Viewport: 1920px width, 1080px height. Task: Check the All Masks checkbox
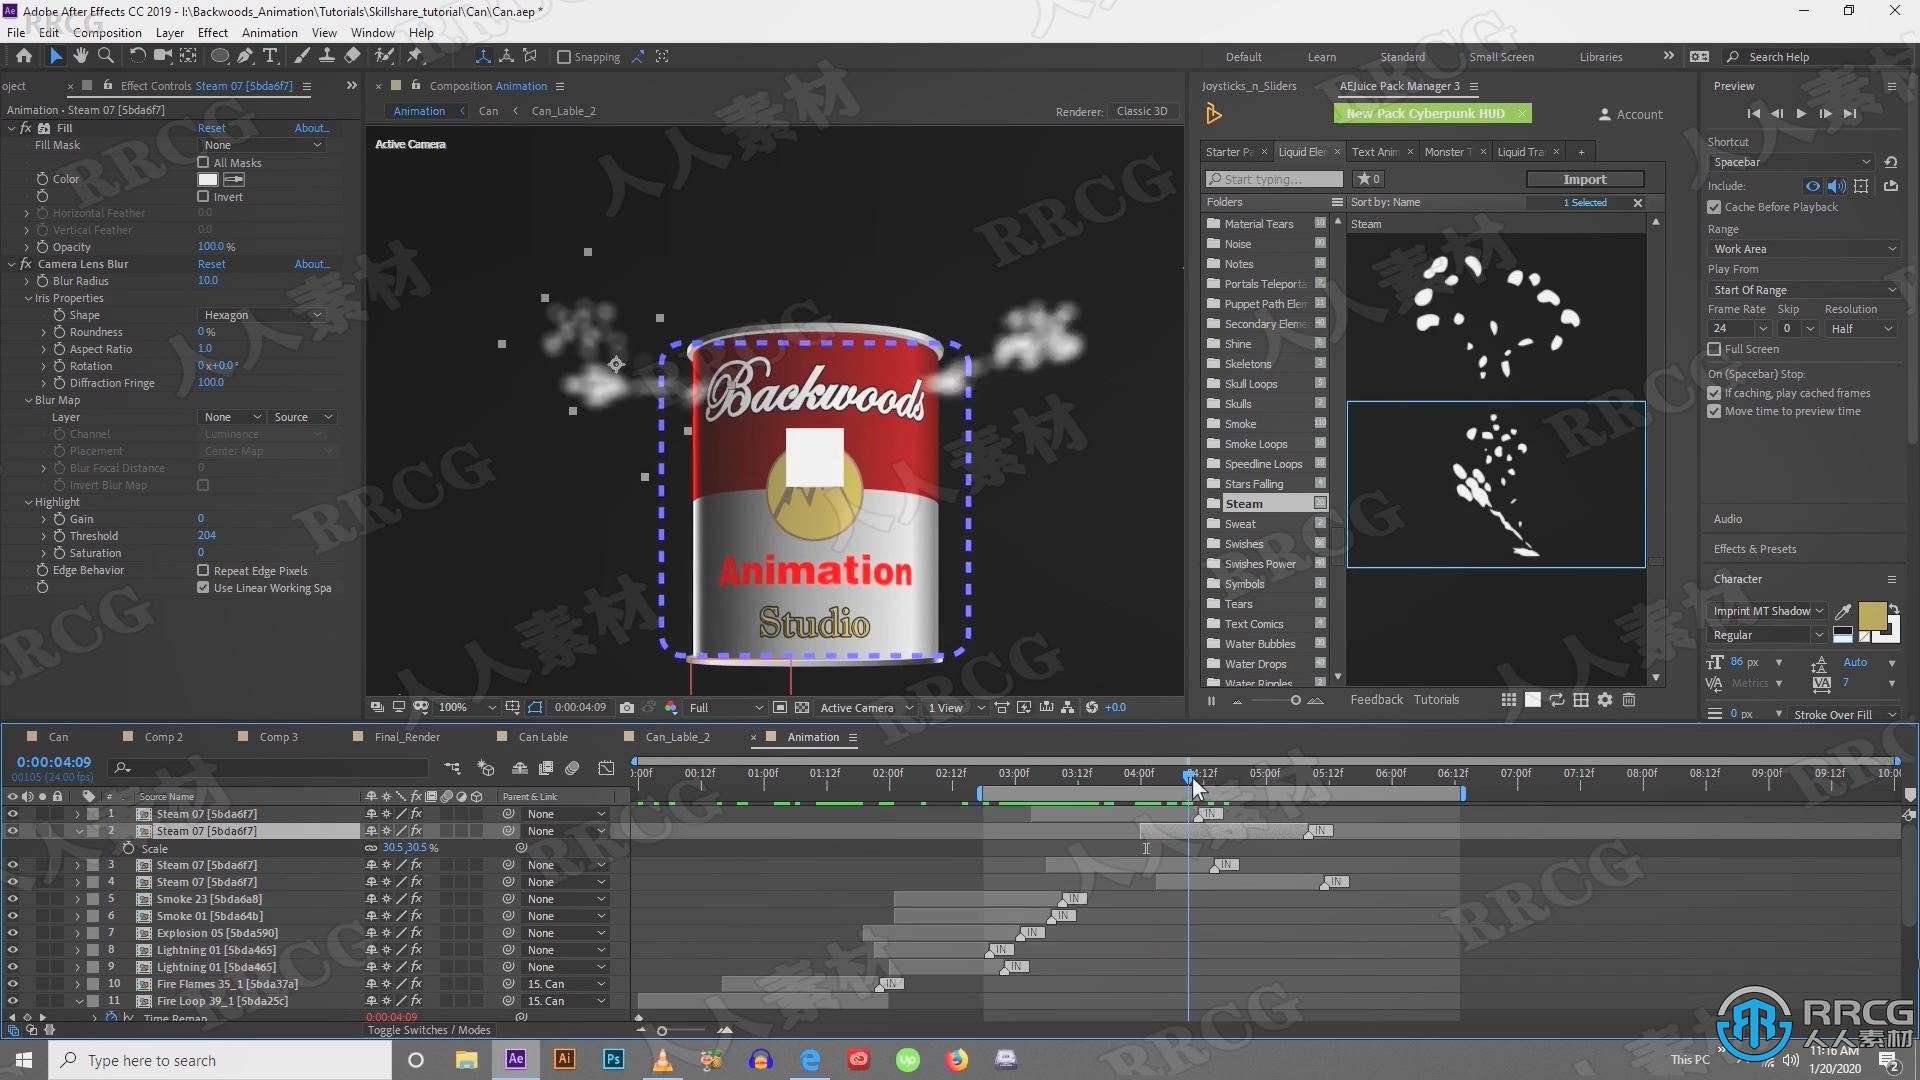[x=203, y=162]
